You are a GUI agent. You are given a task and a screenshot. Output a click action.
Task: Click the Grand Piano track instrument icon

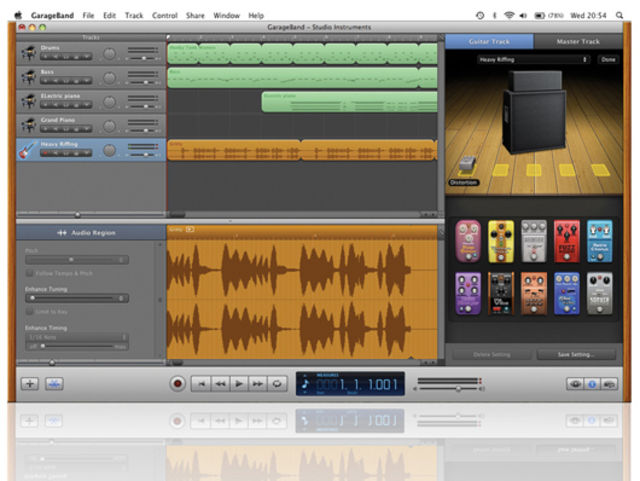(x=29, y=125)
